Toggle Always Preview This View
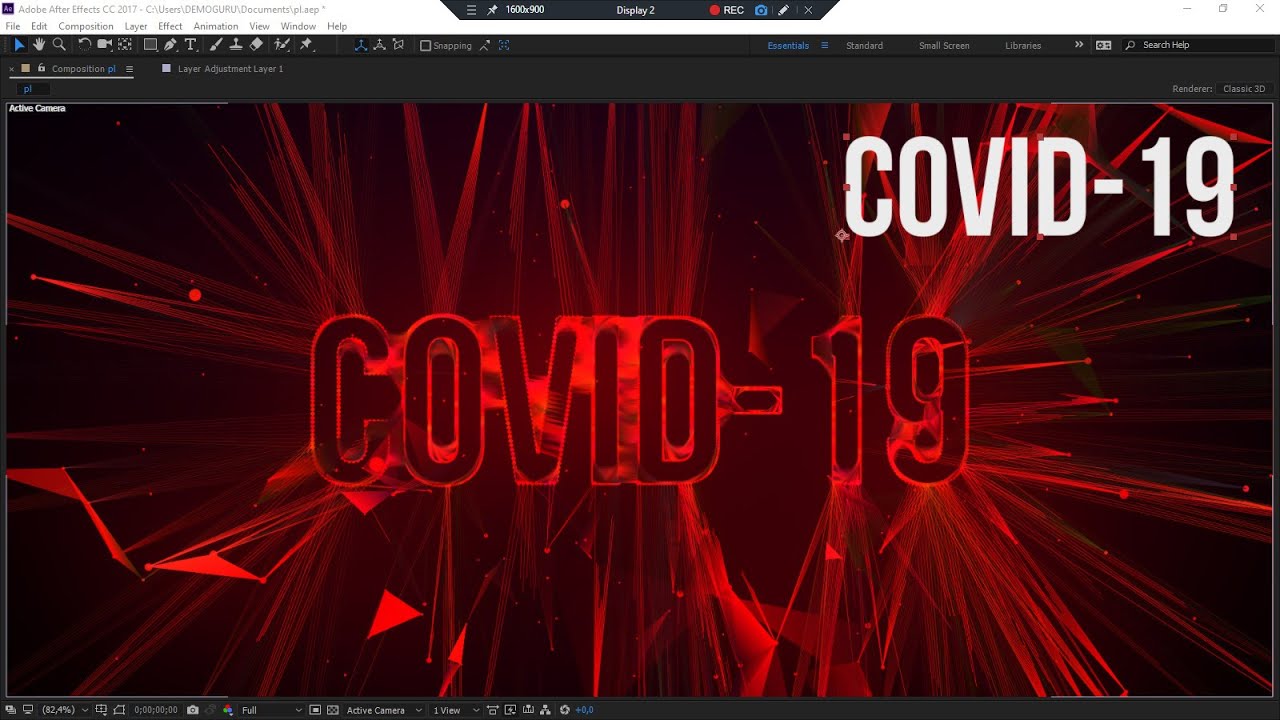 tap(11, 710)
